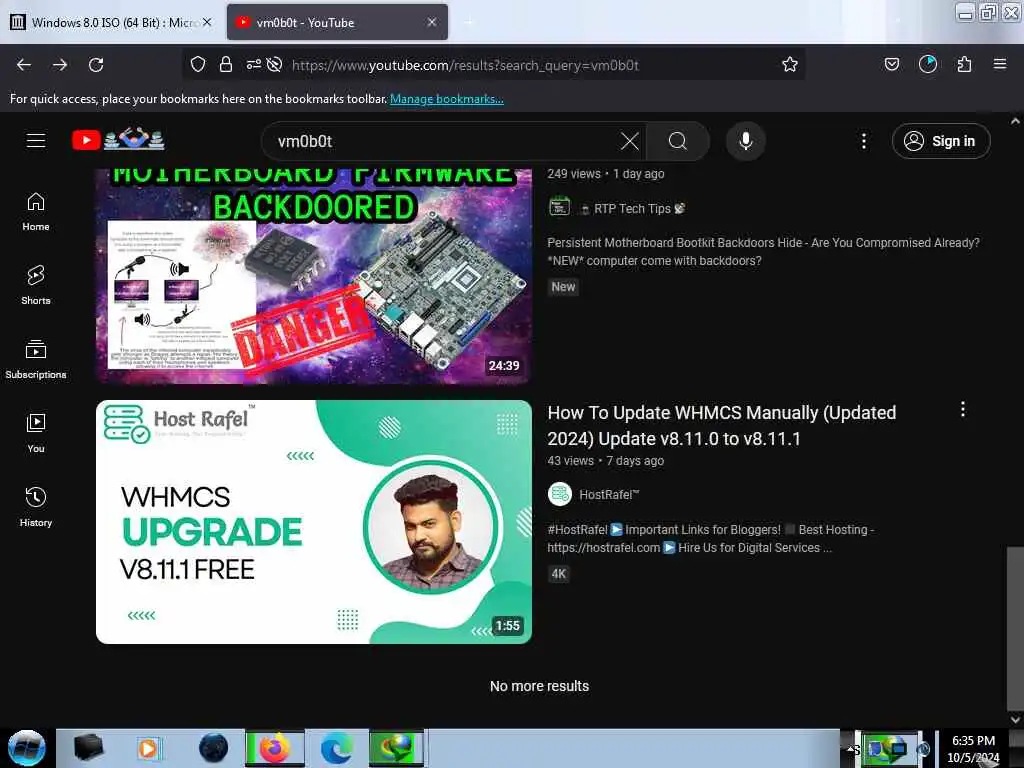Reload the page with the refresh icon

pyautogui.click(x=96, y=65)
